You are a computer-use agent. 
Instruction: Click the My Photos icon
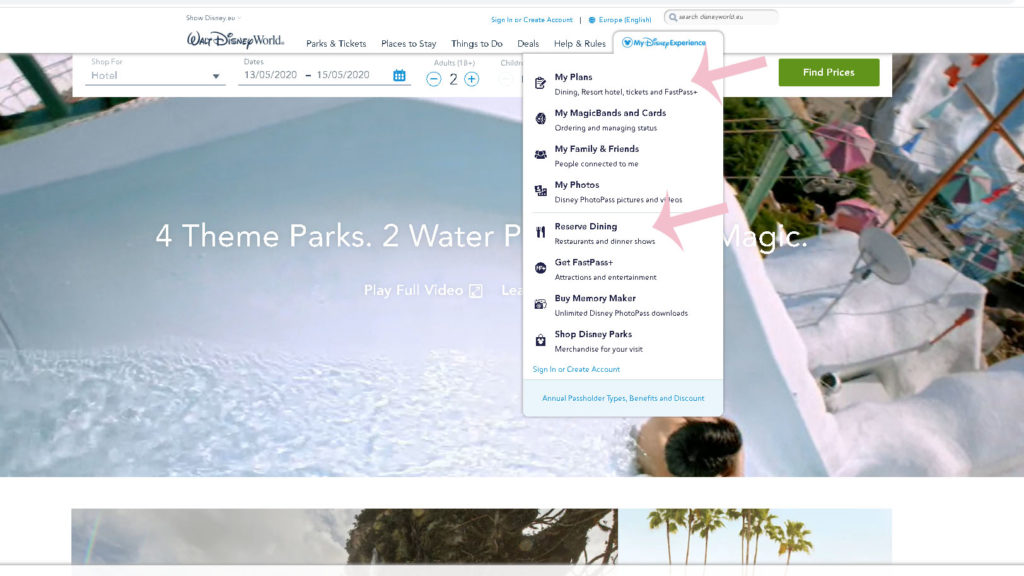pos(540,191)
